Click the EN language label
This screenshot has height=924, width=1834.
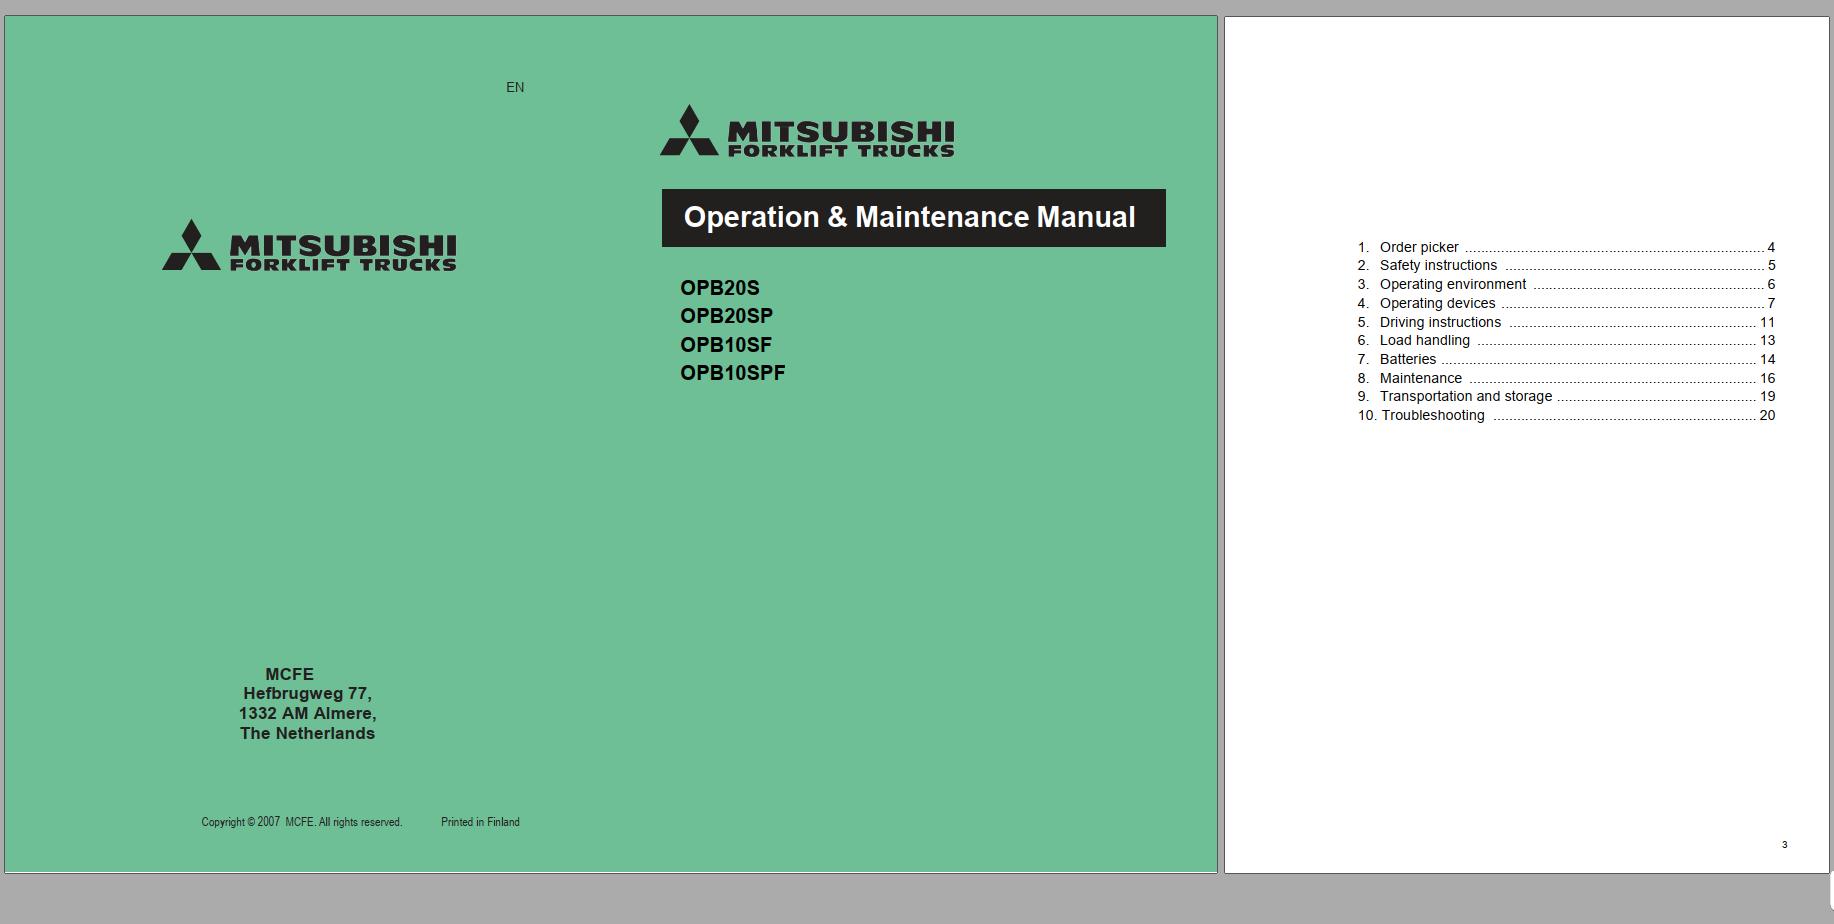pos(515,87)
